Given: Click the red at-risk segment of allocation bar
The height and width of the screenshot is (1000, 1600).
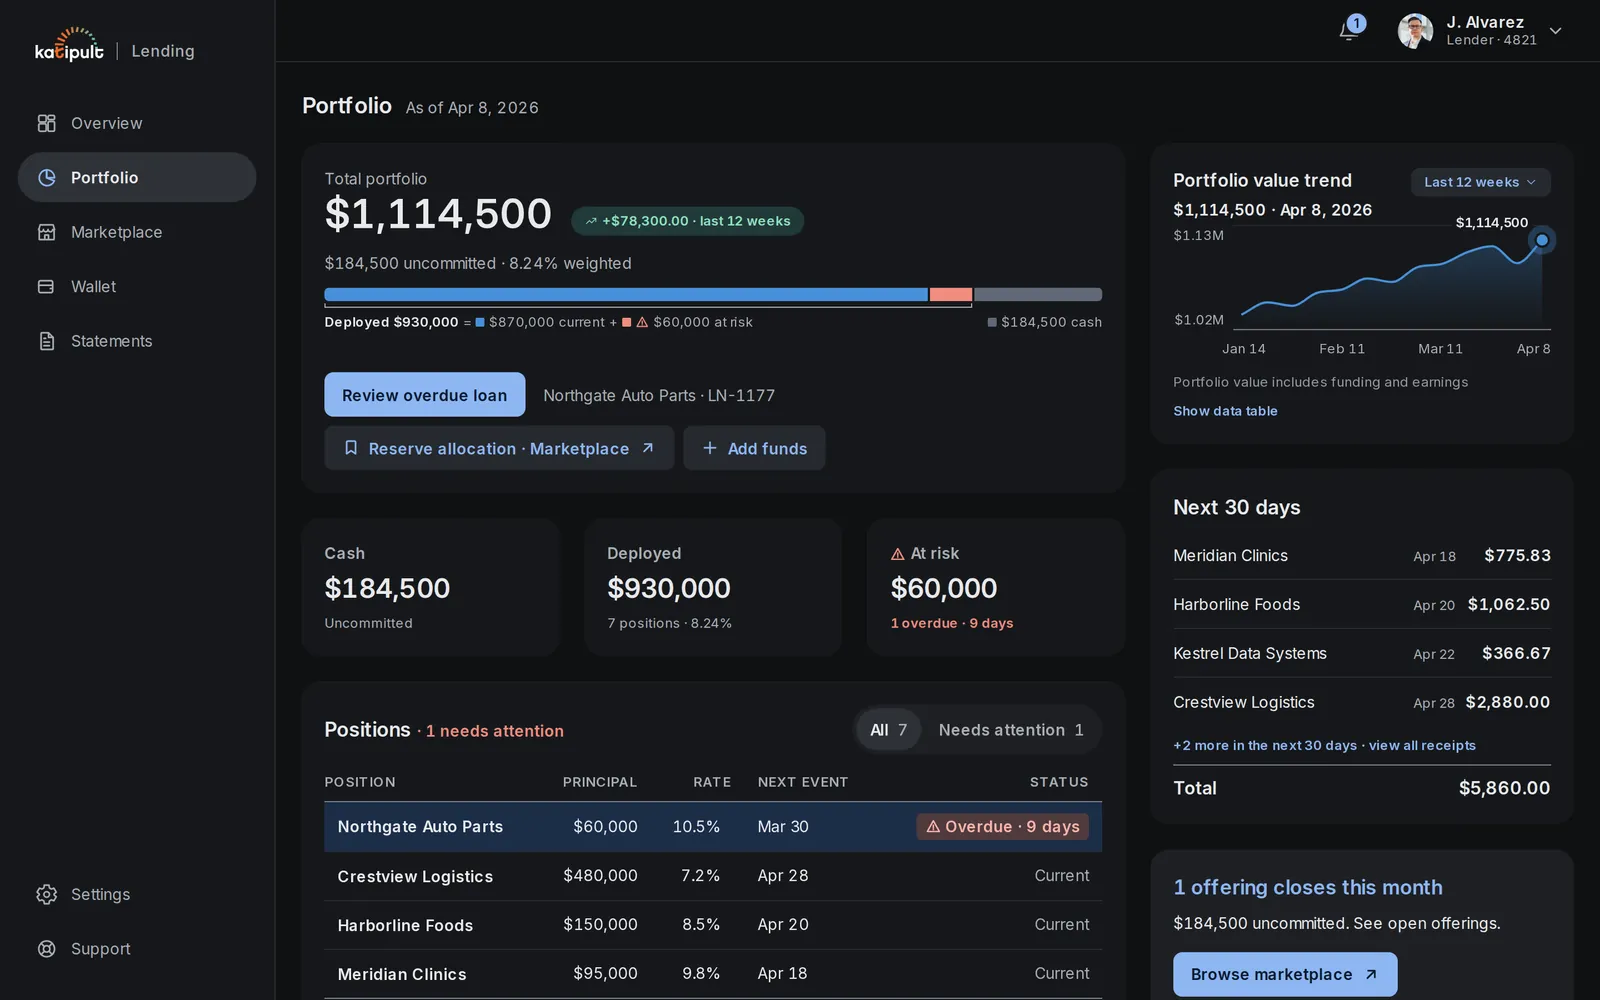Looking at the screenshot, I should pyautogui.click(x=951, y=294).
